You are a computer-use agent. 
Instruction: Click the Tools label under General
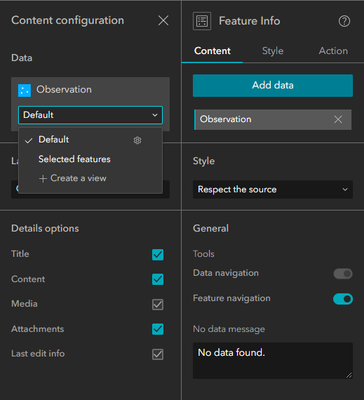pyautogui.click(x=204, y=254)
